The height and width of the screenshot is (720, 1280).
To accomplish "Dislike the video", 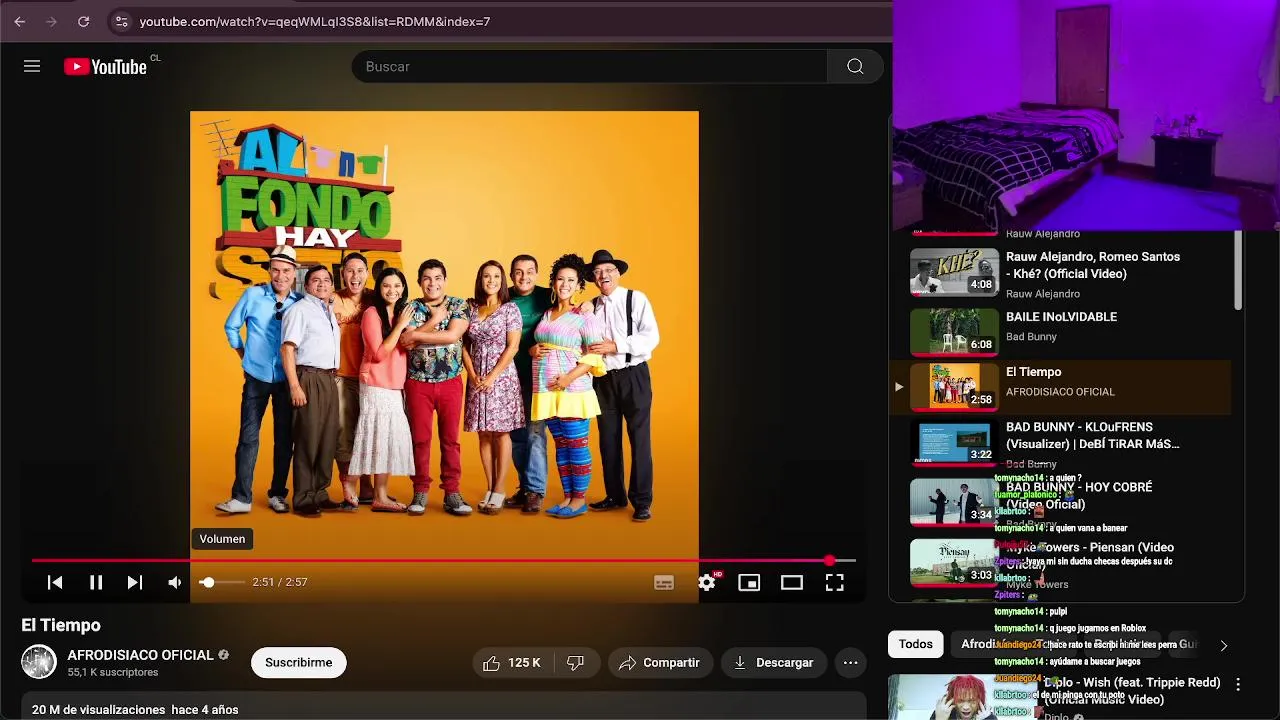I will tap(576, 662).
